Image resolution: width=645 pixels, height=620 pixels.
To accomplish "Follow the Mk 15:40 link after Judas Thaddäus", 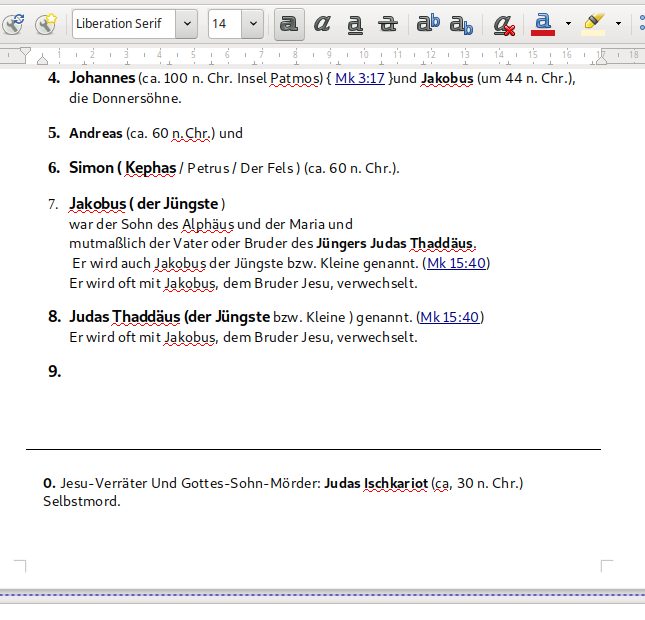I will coord(450,317).
